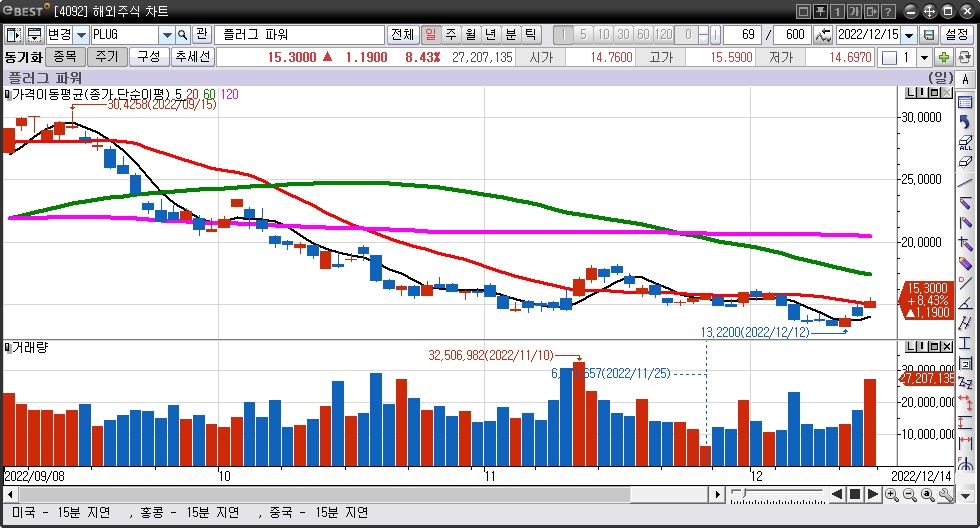Close the volume 거래량 pane
980x528 pixels.
(947, 347)
